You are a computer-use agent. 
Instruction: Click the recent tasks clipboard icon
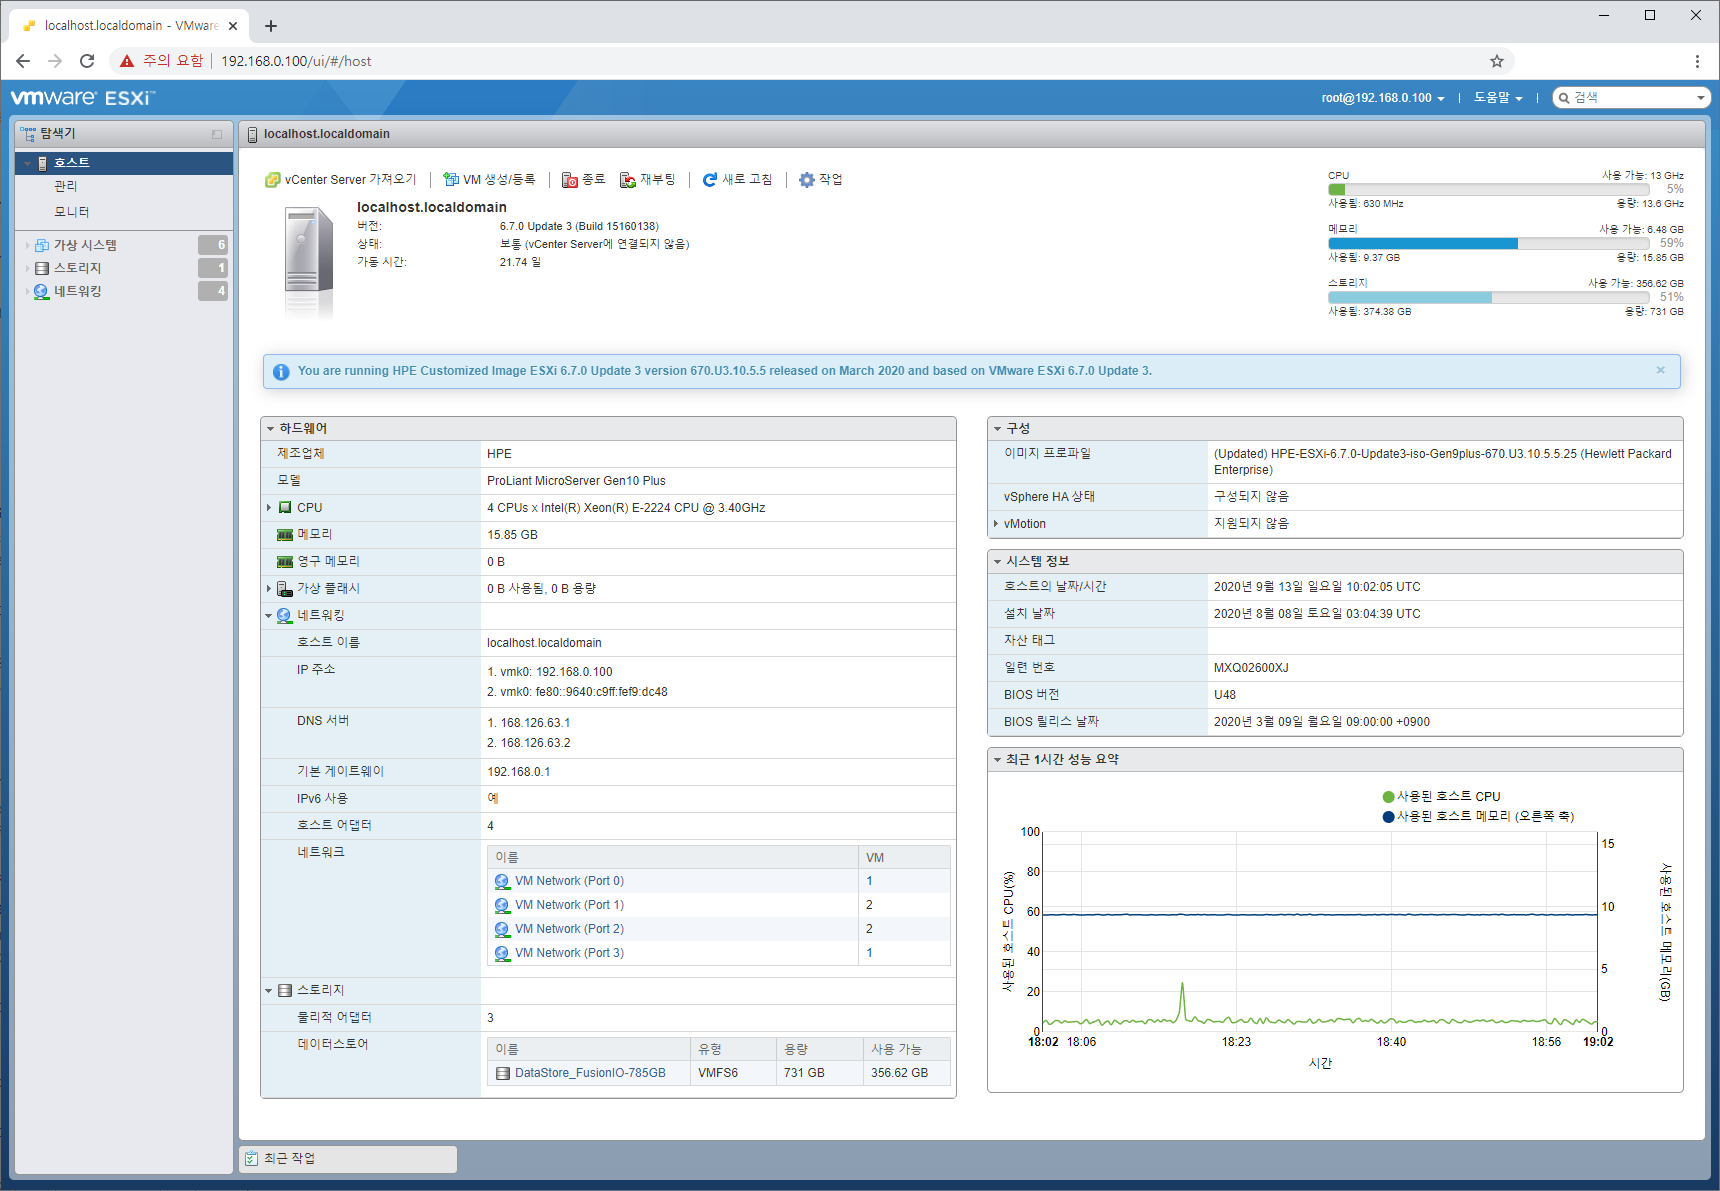pyautogui.click(x=251, y=1158)
